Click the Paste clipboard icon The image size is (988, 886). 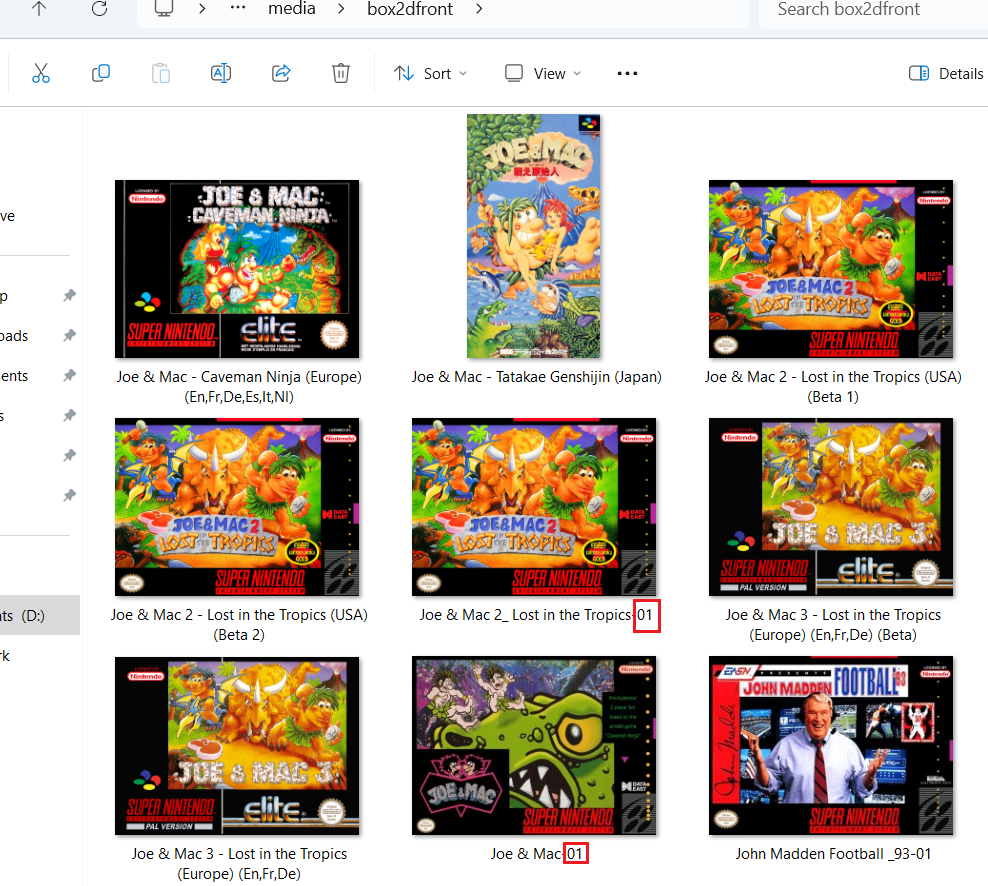point(161,73)
